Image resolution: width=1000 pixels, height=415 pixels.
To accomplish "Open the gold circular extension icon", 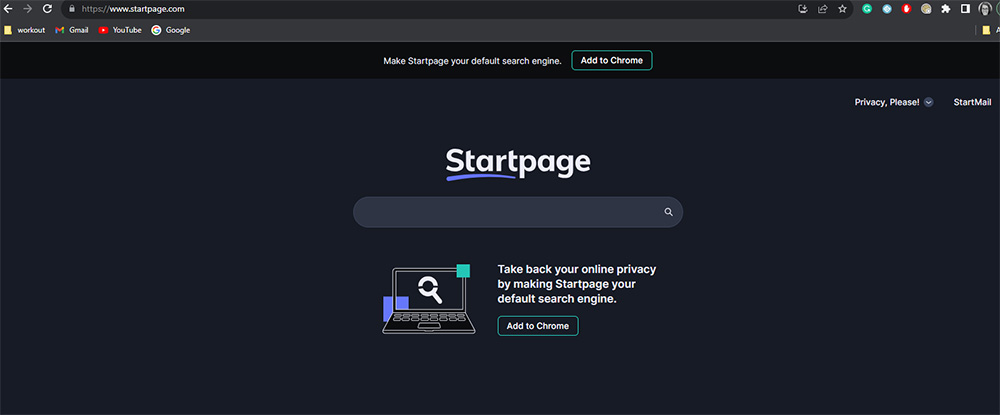I will (x=926, y=9).
